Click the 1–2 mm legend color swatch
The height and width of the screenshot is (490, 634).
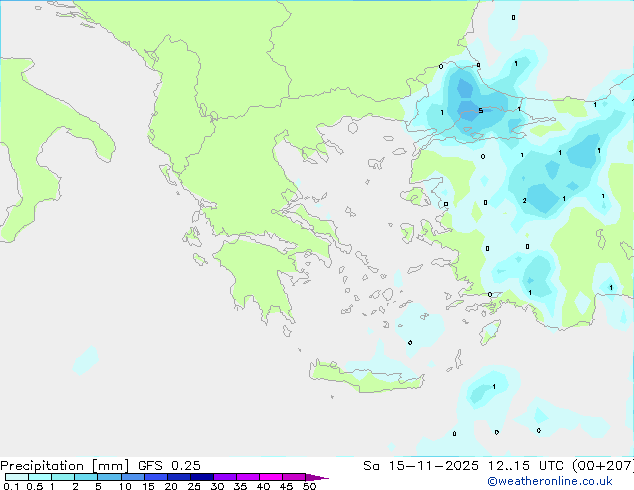tap(63, 477)
